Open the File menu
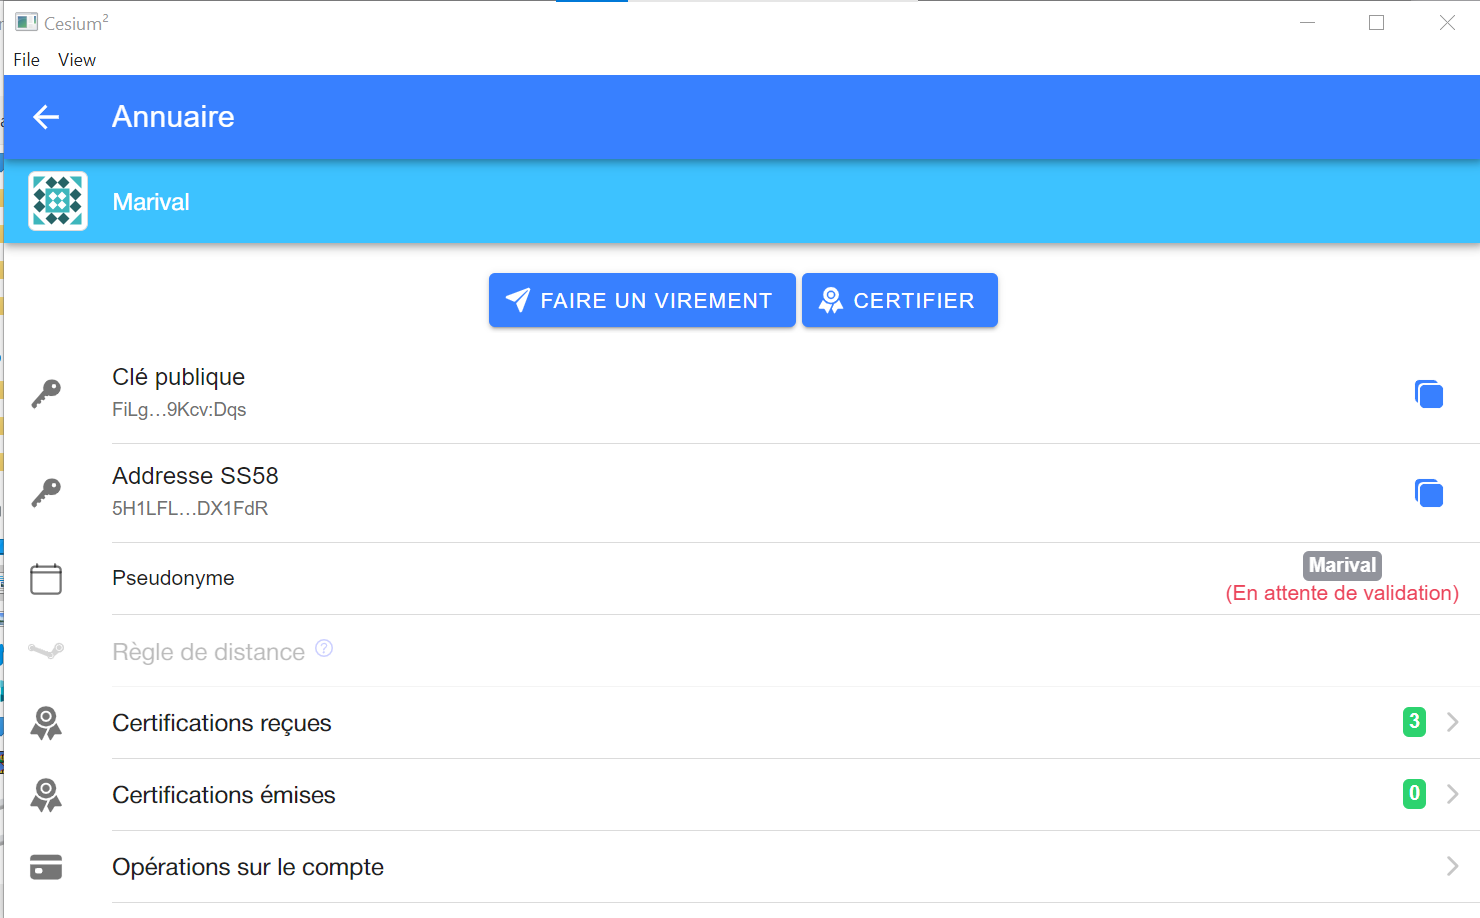 [27, 60]
